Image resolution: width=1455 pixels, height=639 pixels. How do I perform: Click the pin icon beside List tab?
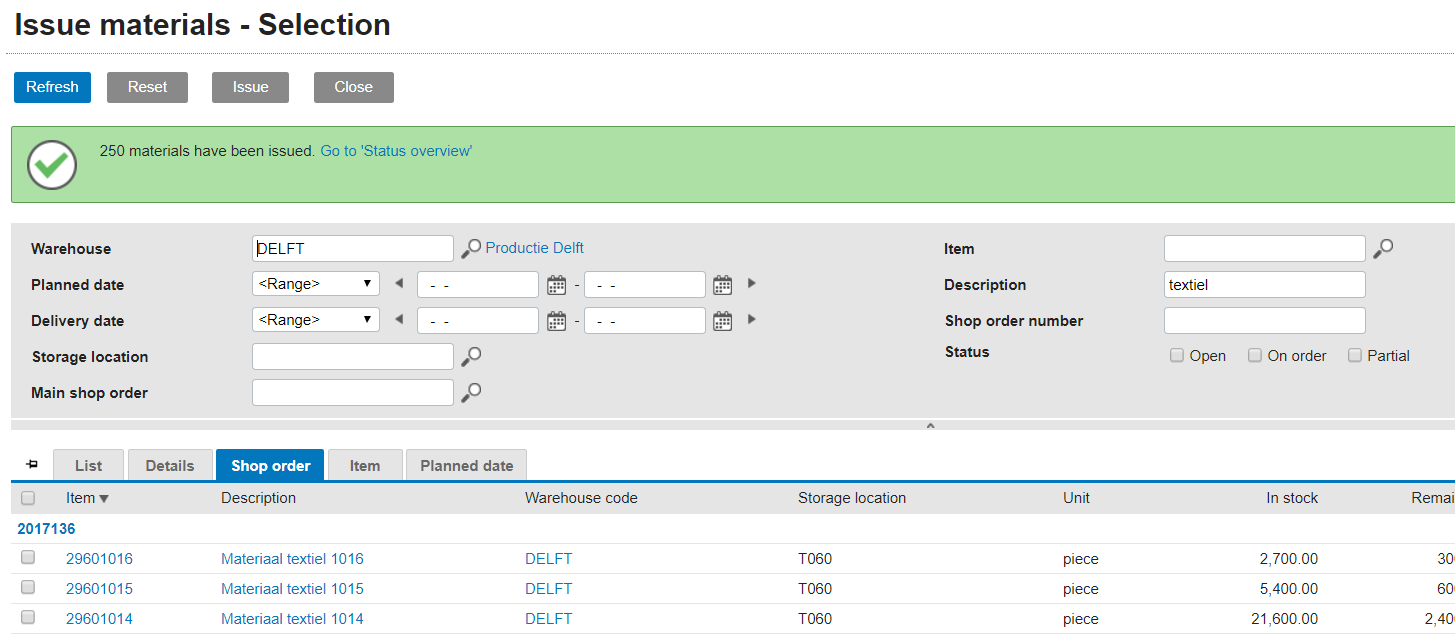pos(31,465)
